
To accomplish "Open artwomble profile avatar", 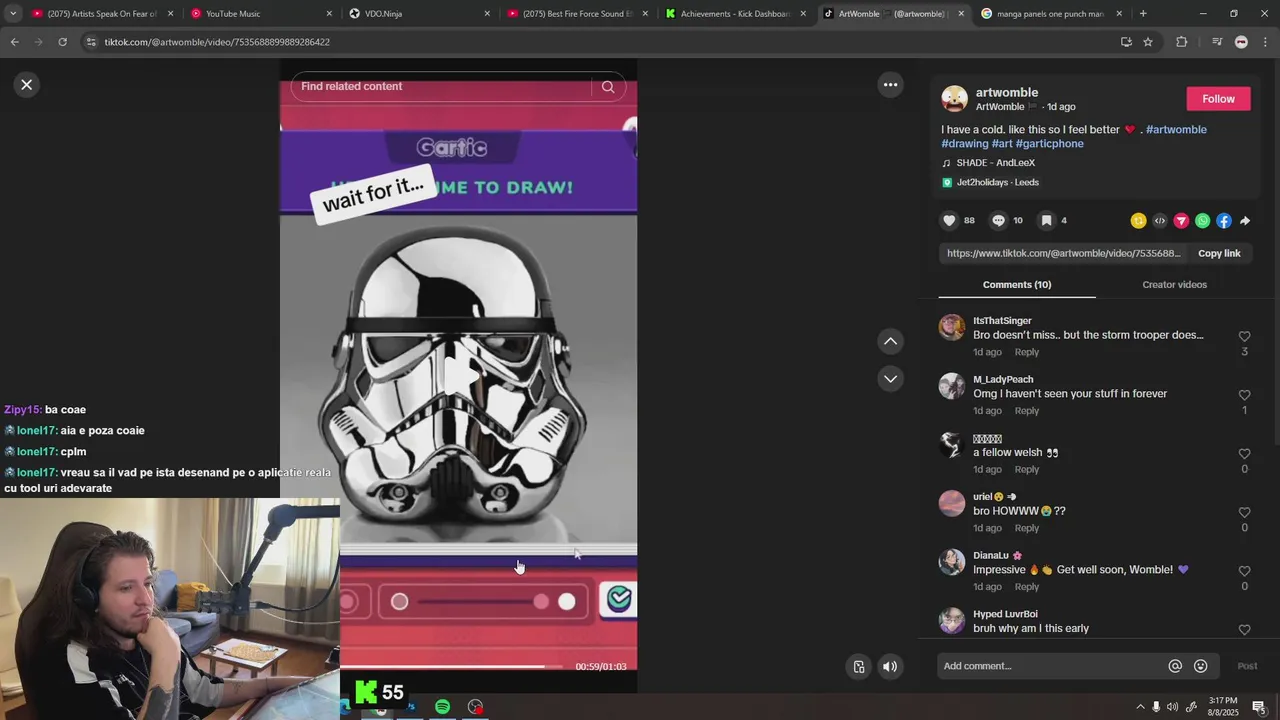I will (955, 99).
